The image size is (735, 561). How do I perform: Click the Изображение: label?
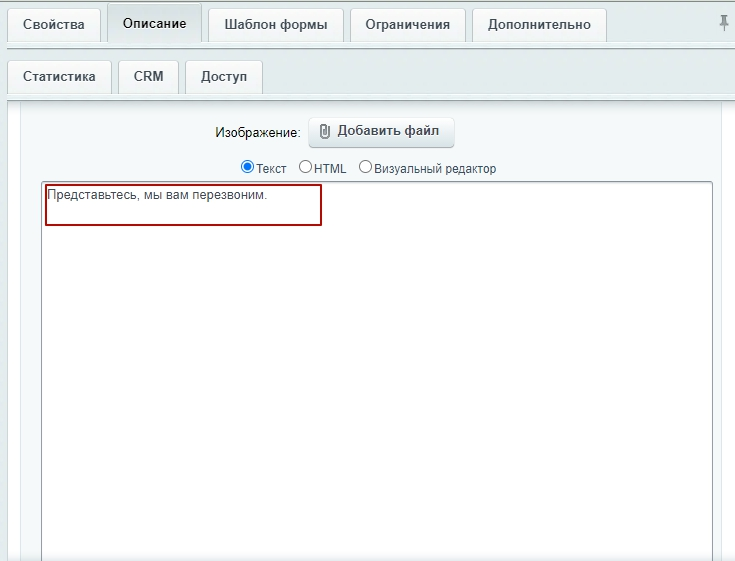[x=258, y=133]
